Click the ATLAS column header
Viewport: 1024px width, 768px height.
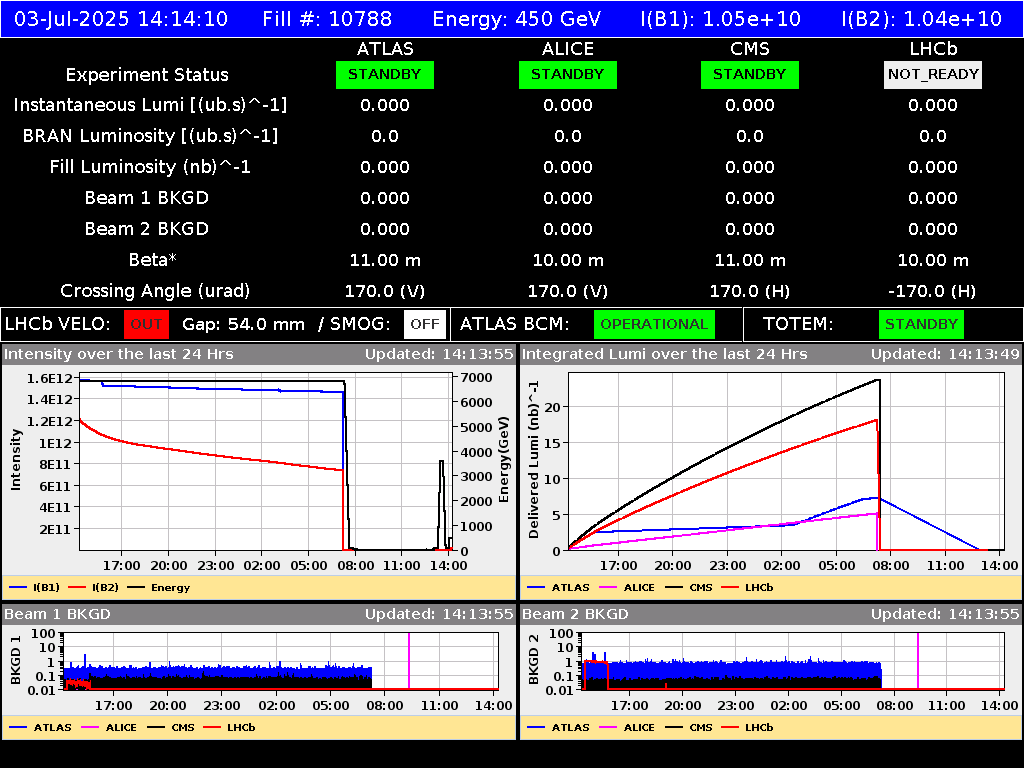[385, 49]
